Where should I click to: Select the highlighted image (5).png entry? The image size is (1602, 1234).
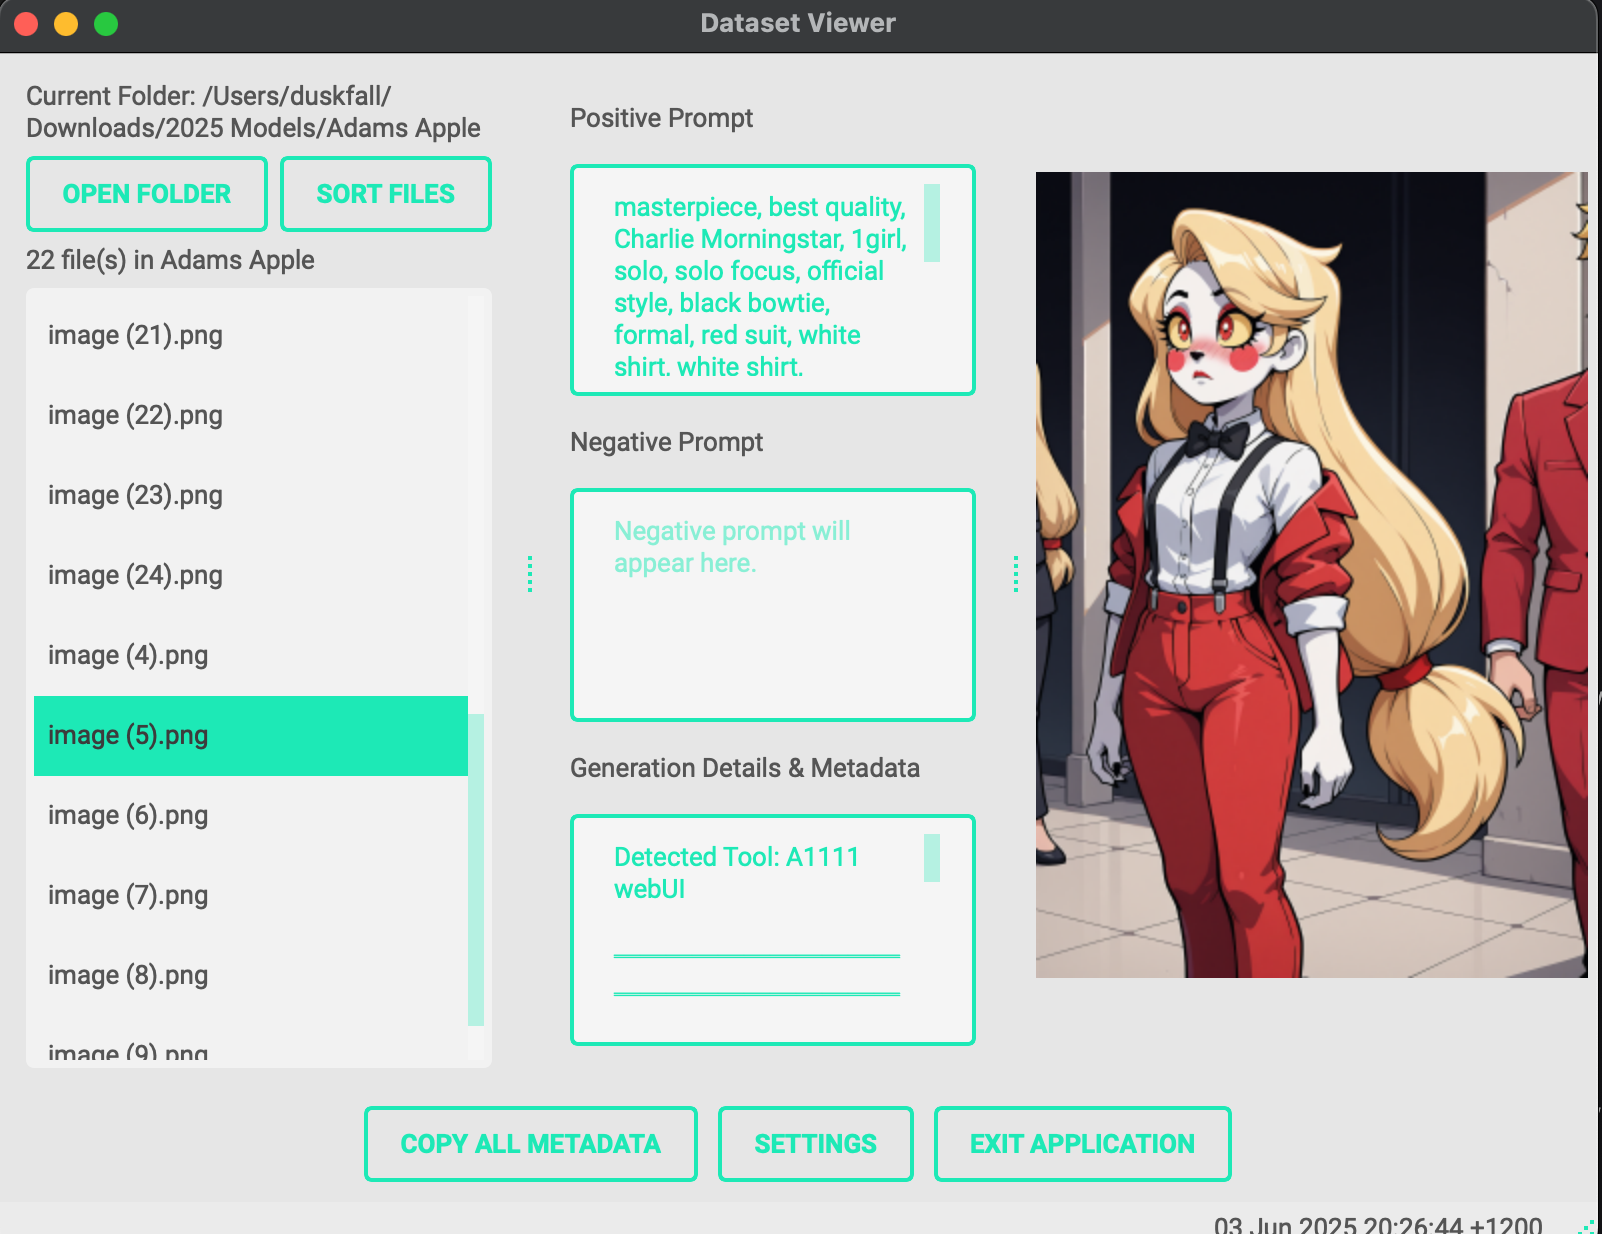pyautogui.click(x=251, y=735)
